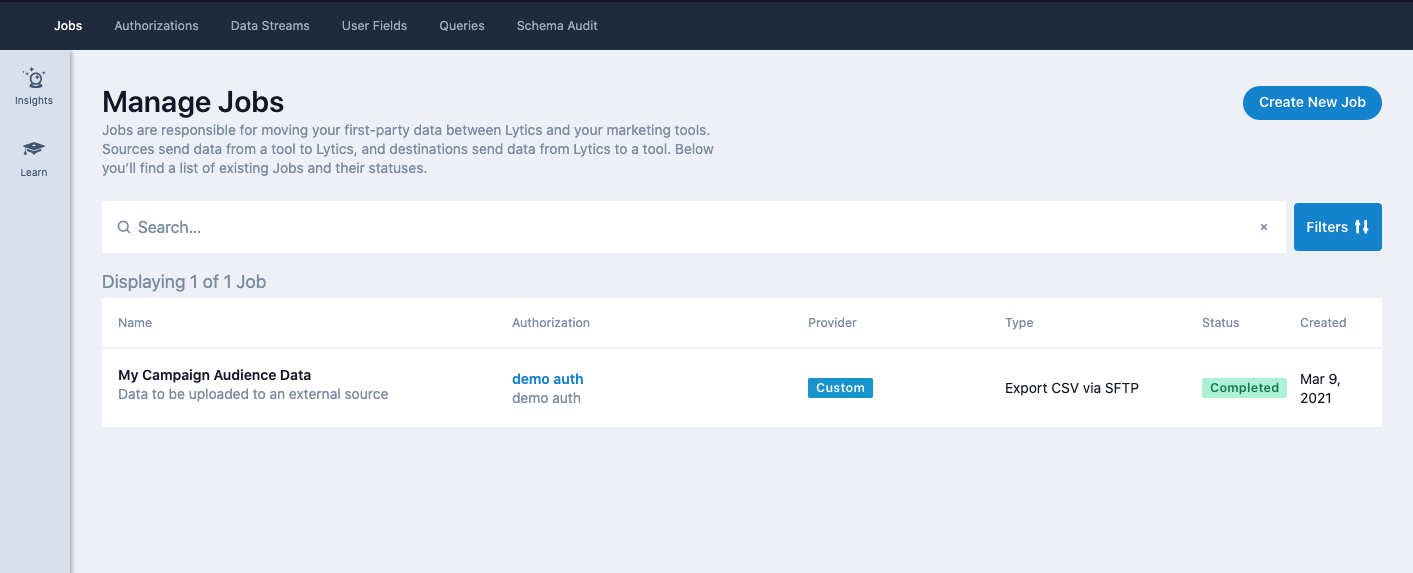Image resolution: width=1413 pixels, height=573 pixels.
Task: Click the Completed status badge
Action: 1244,388
